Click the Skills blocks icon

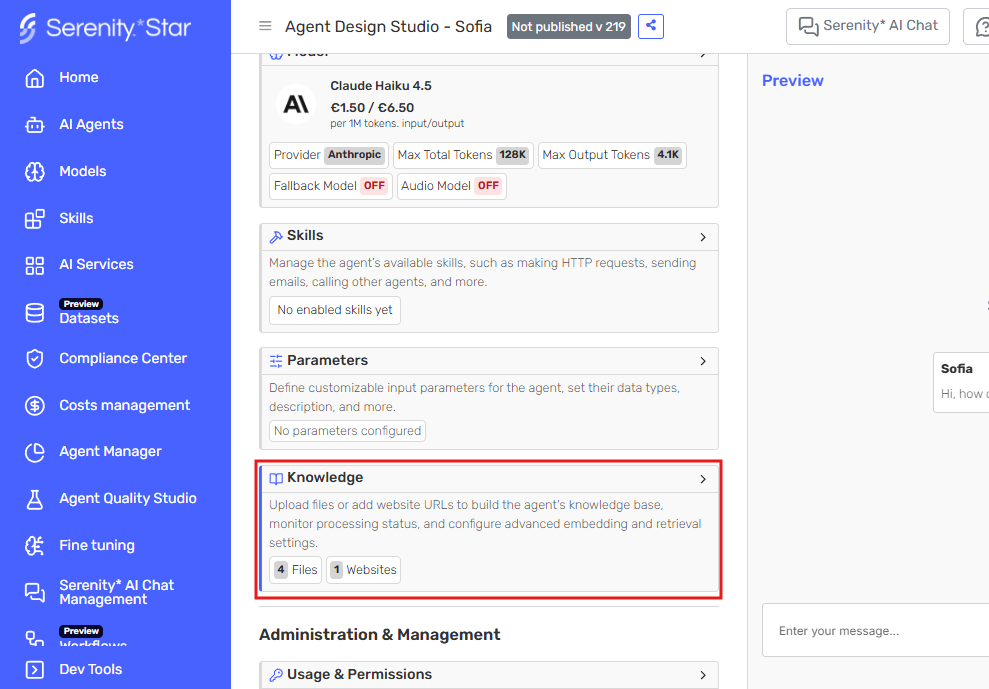[35, 218]
